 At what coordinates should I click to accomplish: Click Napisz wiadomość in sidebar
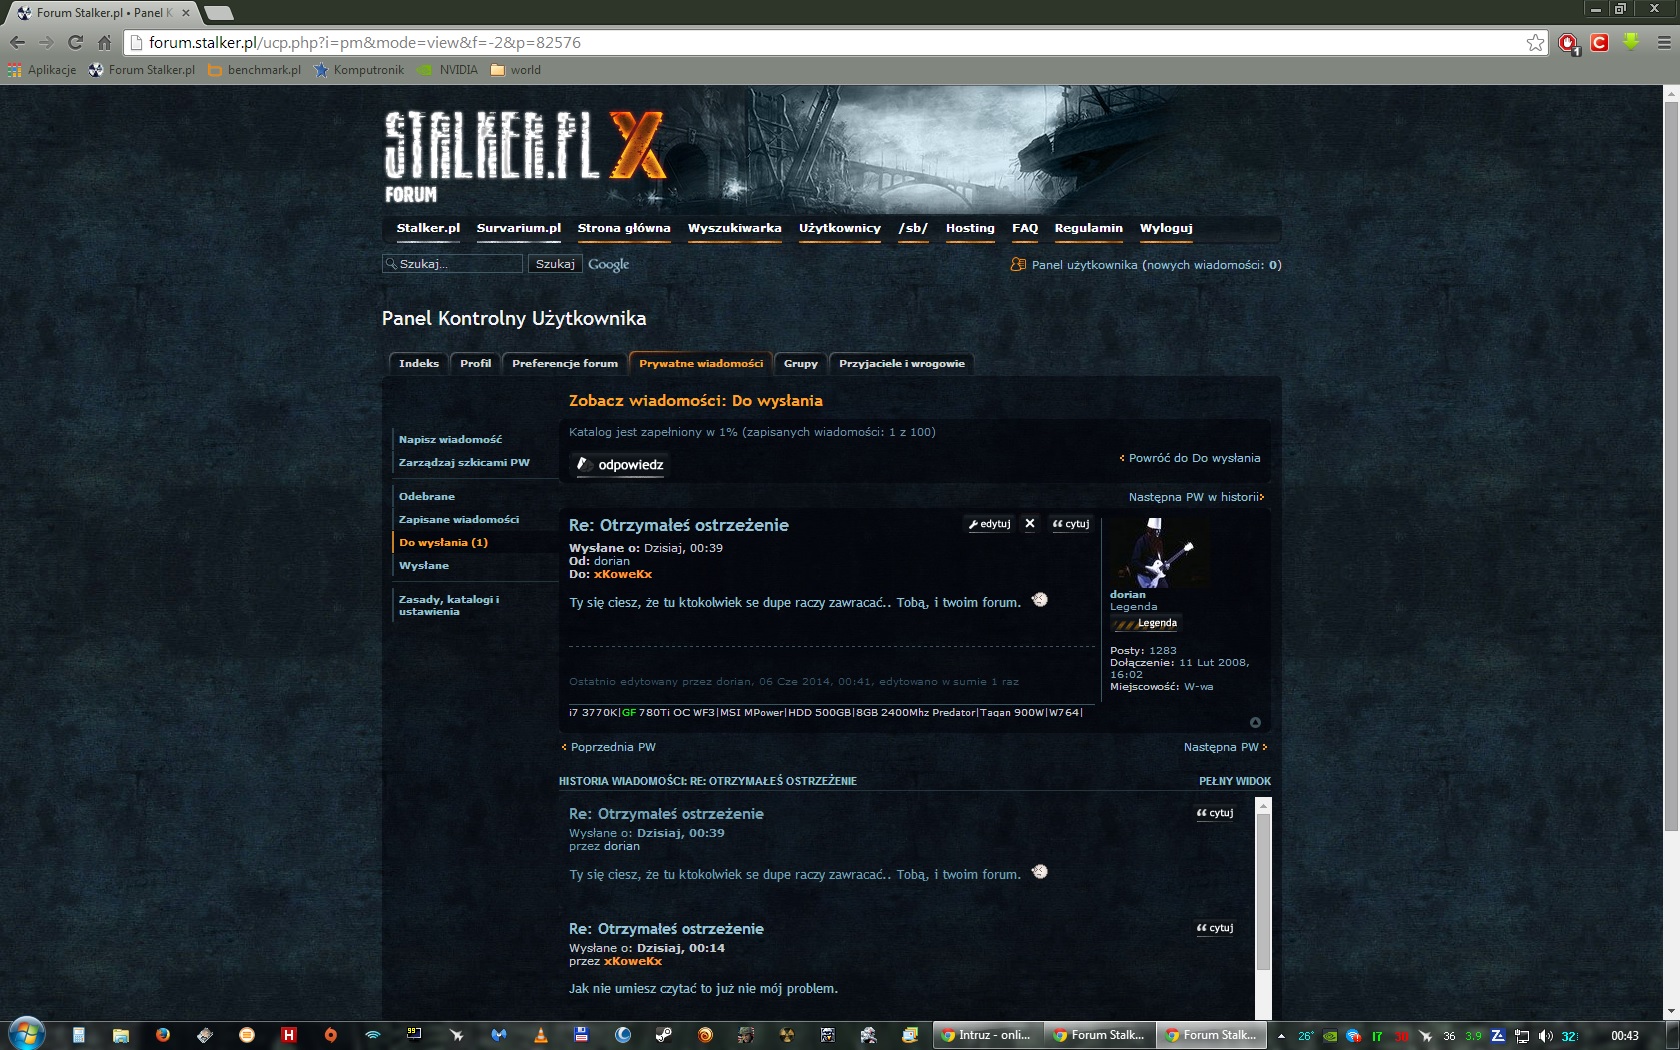[x=450, y=440]
